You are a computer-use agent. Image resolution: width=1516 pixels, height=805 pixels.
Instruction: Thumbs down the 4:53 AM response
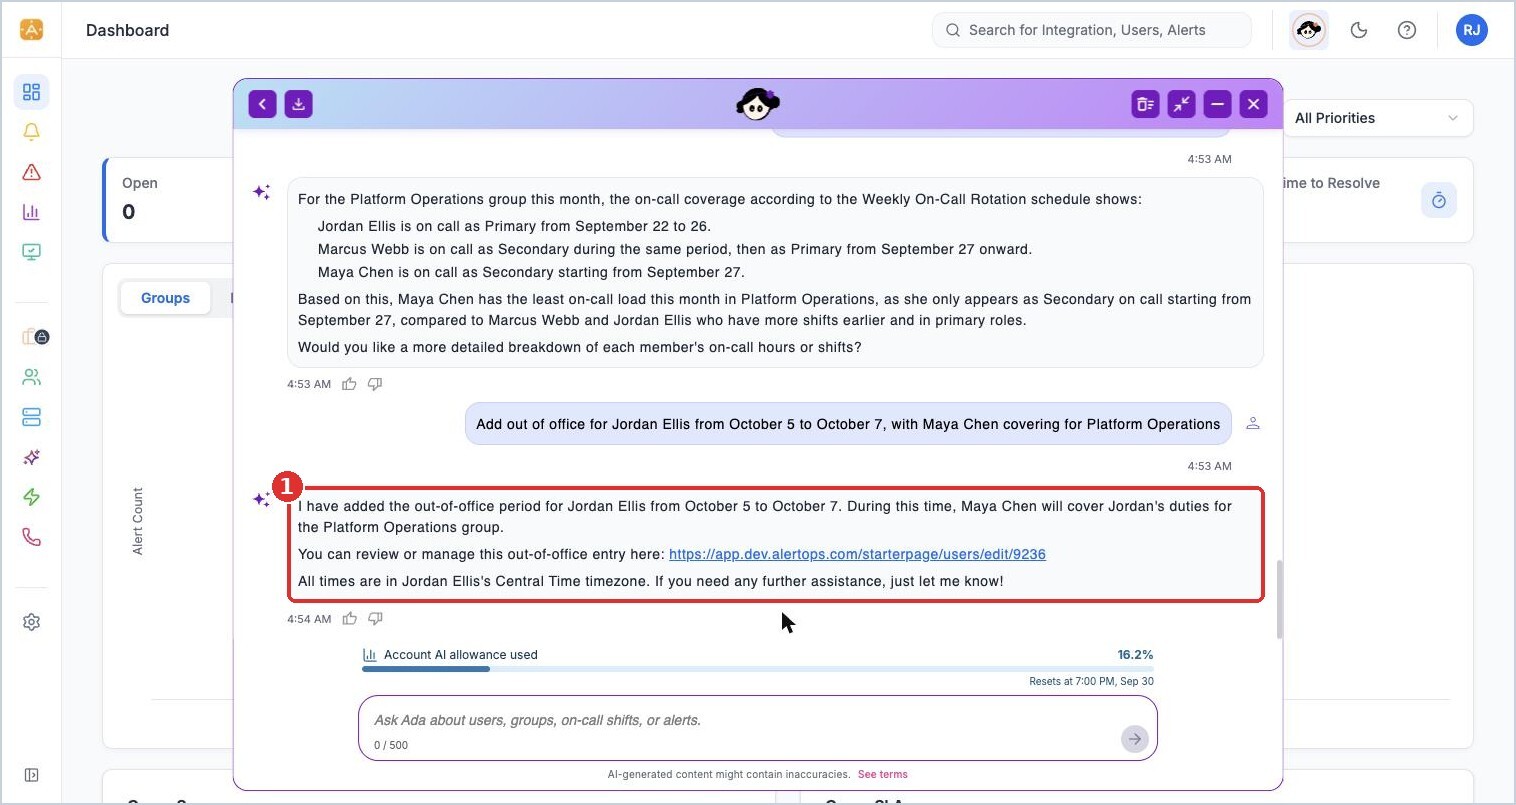(375, 384)
